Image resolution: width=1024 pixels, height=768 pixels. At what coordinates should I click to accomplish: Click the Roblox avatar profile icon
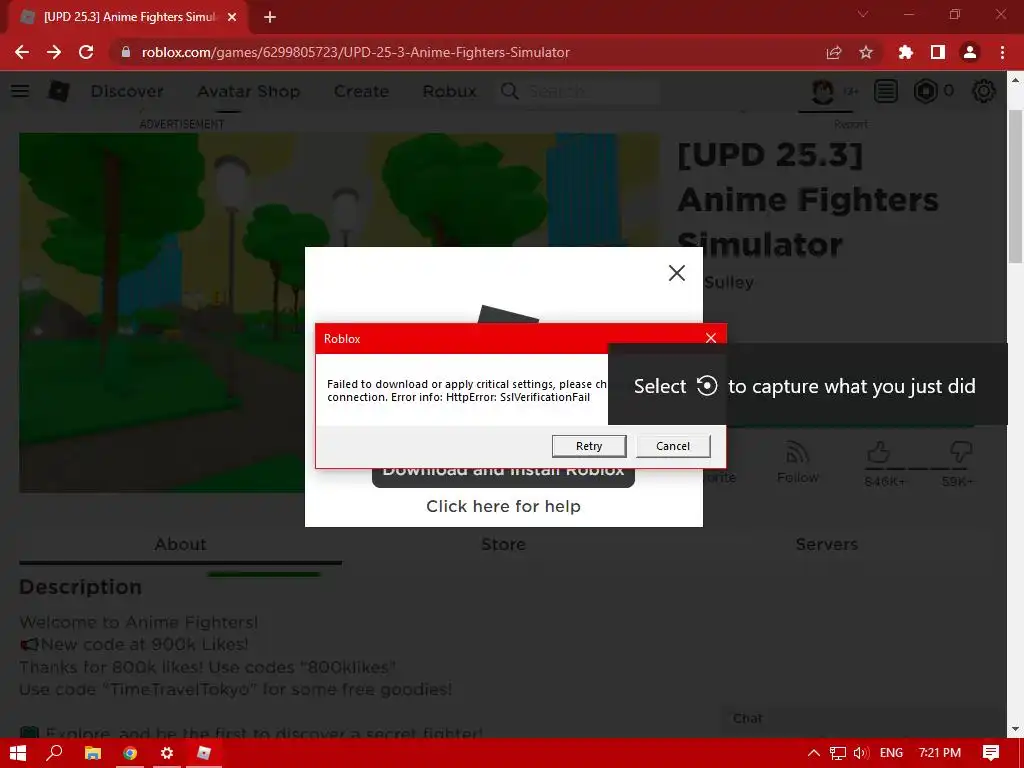coord(823,91)
